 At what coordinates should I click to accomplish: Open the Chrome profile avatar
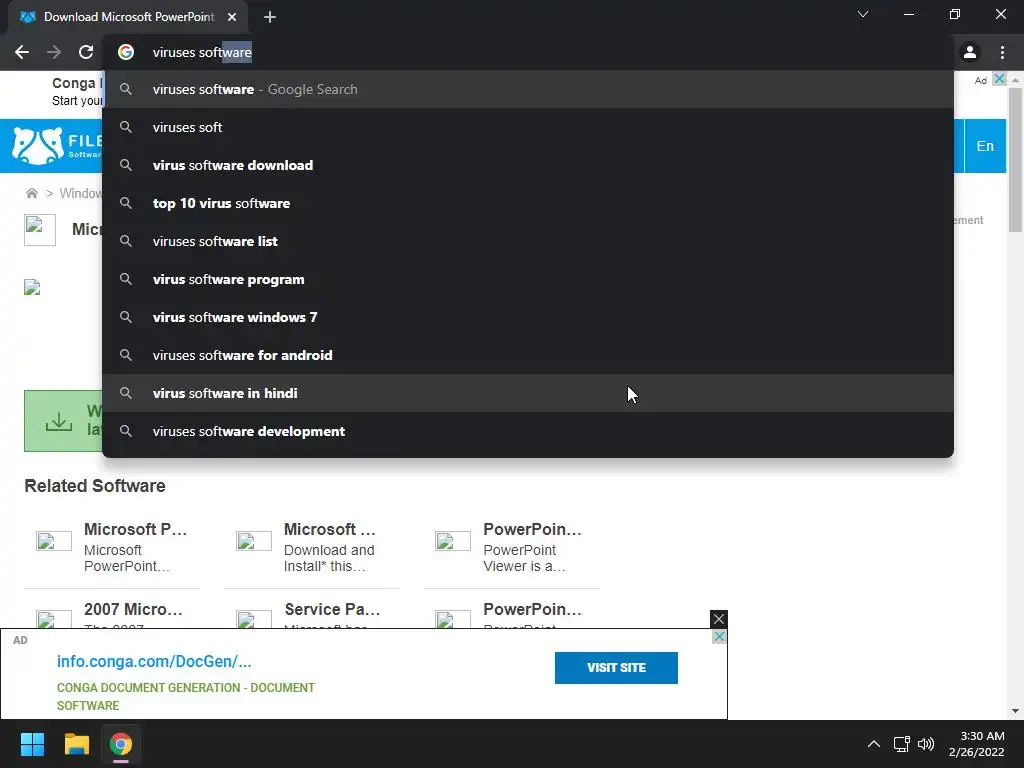pos(970,52)
